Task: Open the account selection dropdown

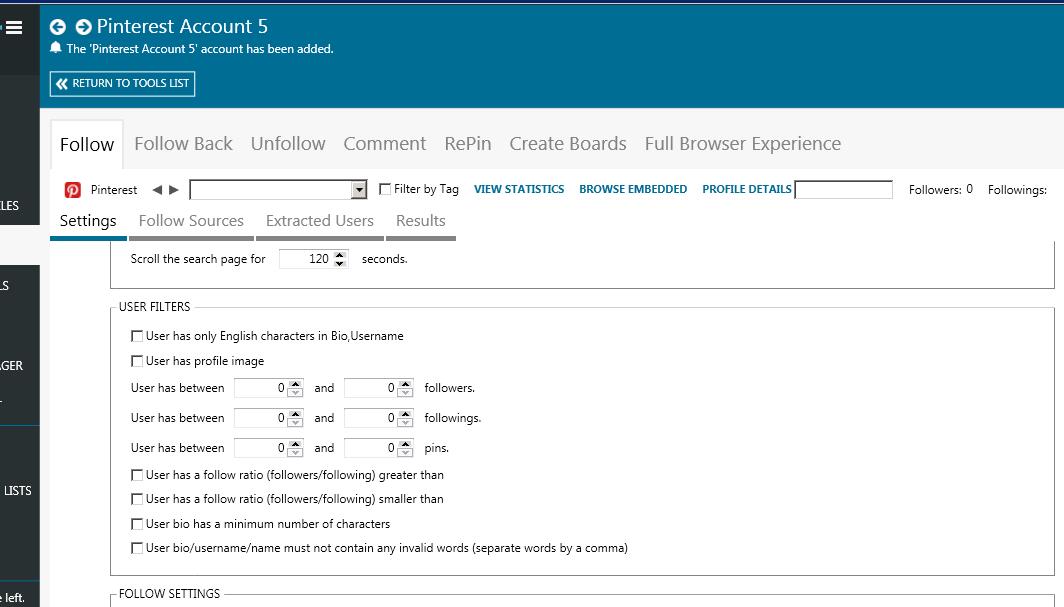Action: (359, 190)
